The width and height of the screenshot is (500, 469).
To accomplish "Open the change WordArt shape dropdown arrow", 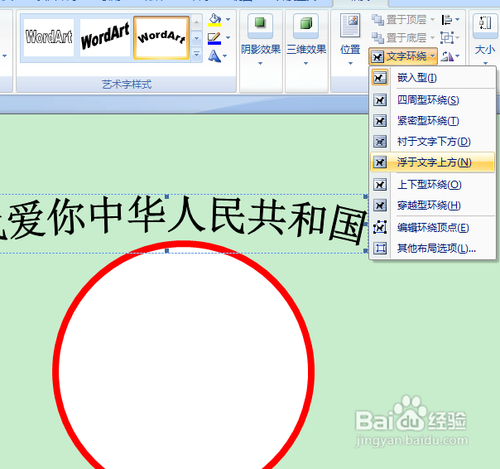I will click(x=225, y=56).
